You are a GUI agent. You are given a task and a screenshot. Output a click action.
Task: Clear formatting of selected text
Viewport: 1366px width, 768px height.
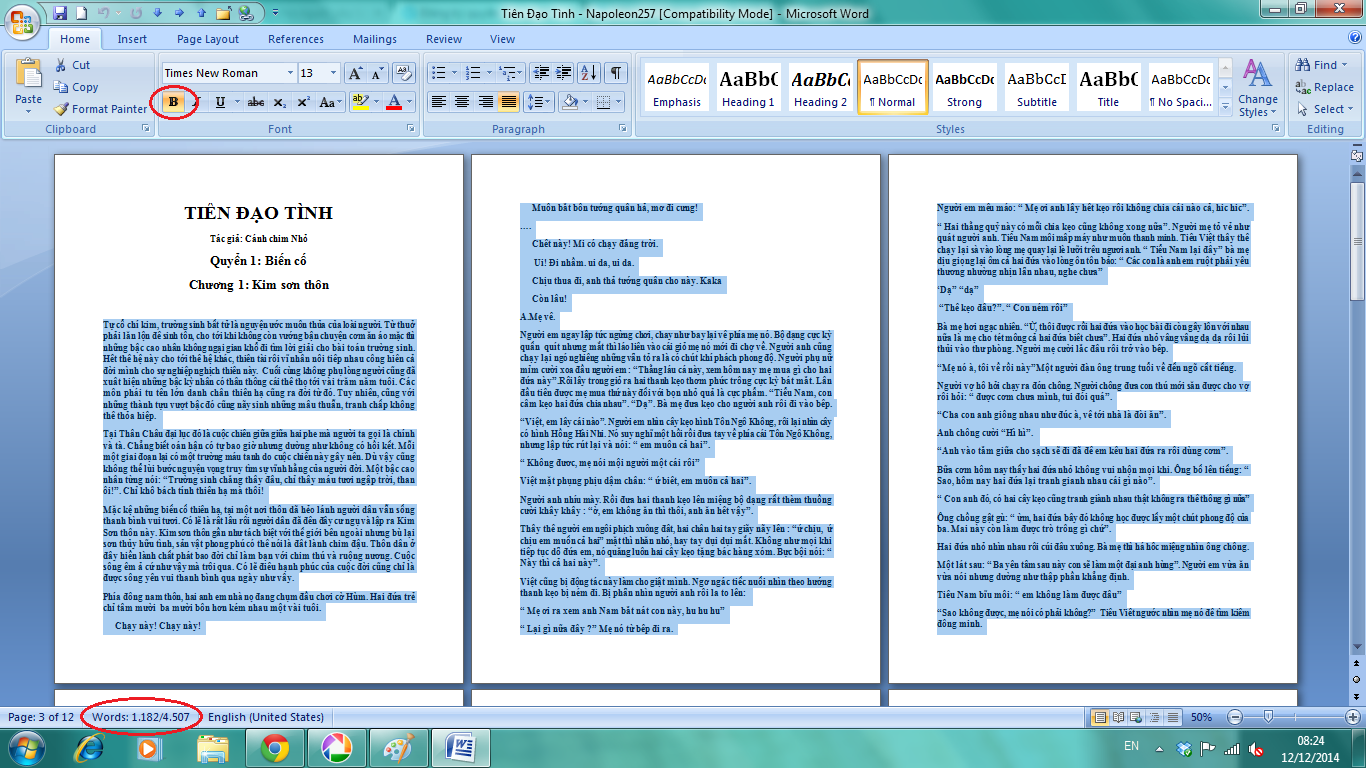[x=404, y=73]
